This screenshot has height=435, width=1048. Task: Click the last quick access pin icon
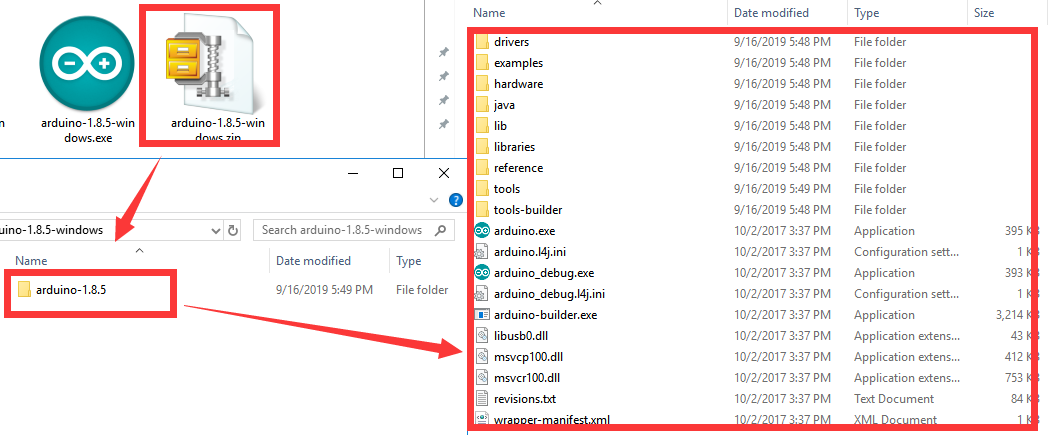point(443,124)
